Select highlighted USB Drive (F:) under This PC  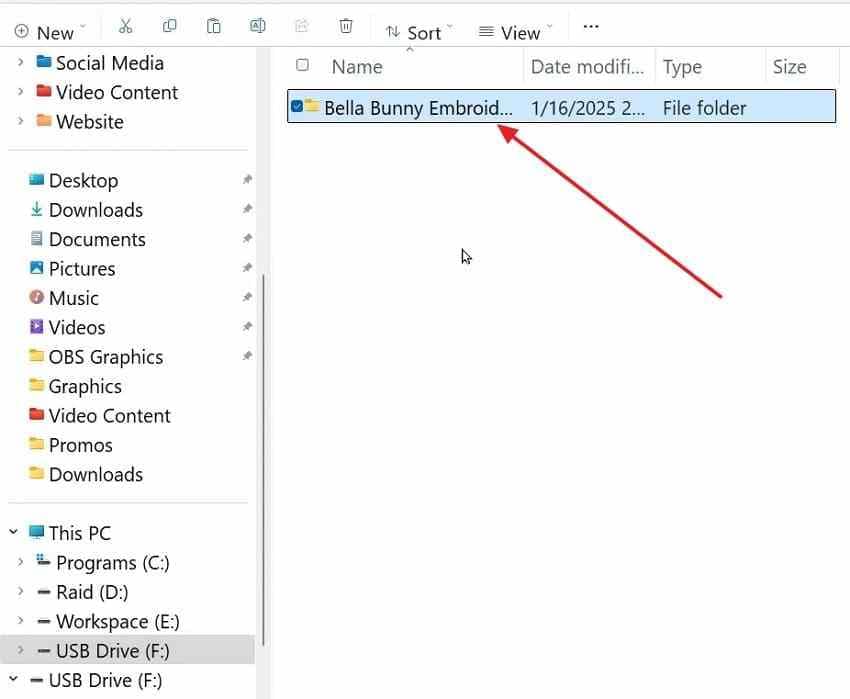113,651
